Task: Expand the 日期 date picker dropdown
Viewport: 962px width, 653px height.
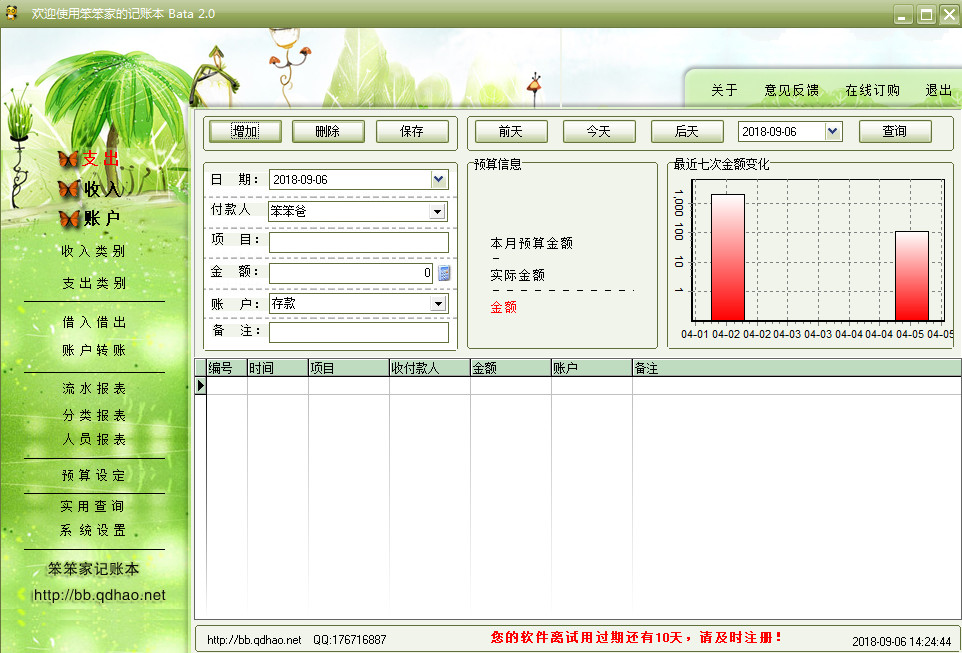Action: tap(438, 180)
